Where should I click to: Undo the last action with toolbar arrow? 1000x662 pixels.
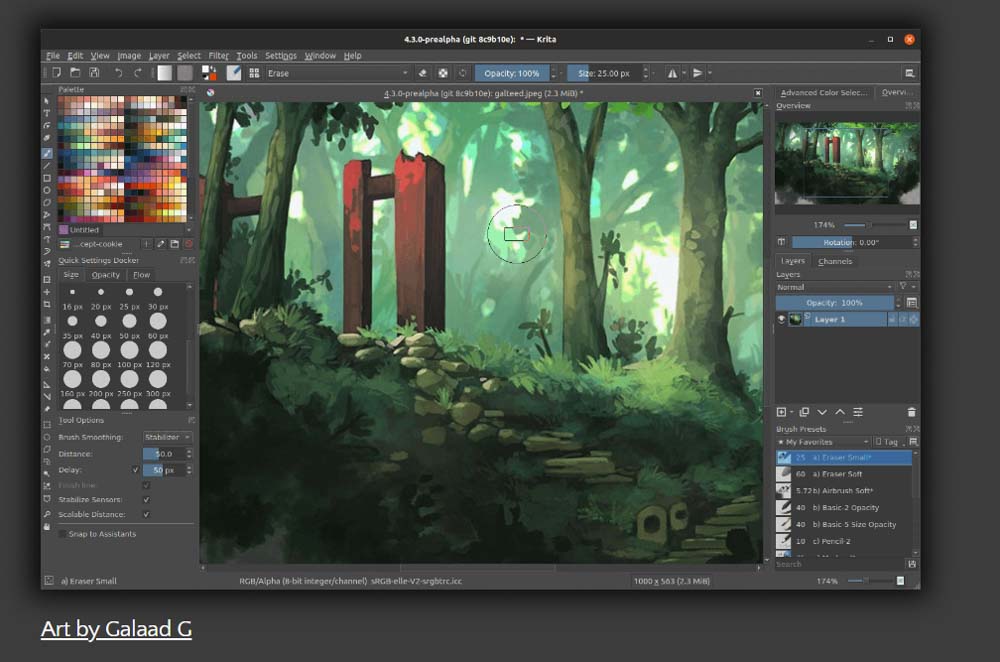coord(119,73)
